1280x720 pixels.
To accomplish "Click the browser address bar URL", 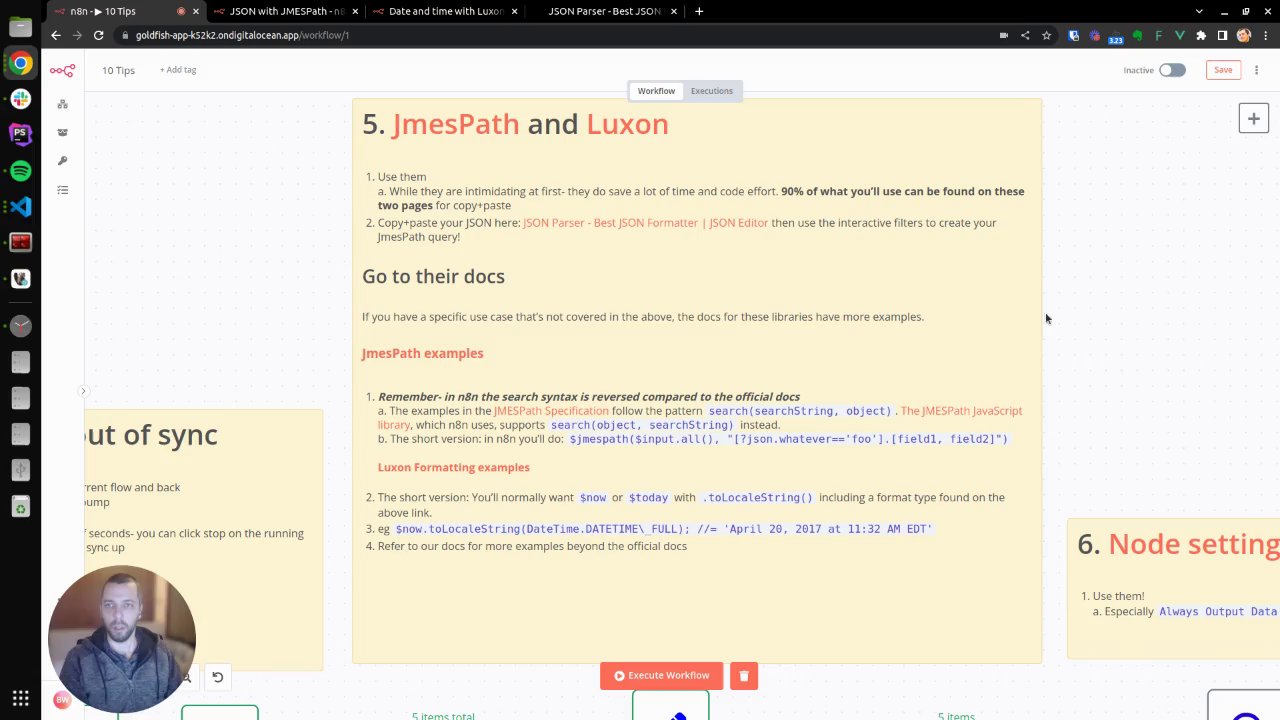I will point(242,35).
